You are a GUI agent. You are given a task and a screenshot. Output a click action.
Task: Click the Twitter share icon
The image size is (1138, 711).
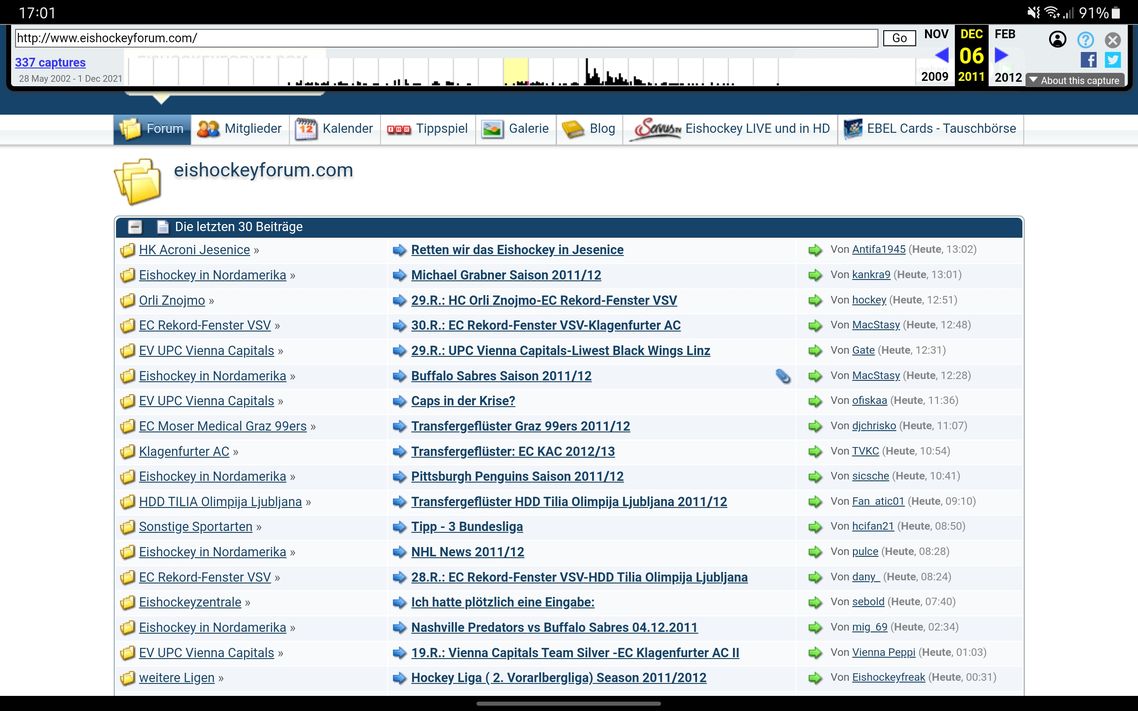[x=1112, y=60]
